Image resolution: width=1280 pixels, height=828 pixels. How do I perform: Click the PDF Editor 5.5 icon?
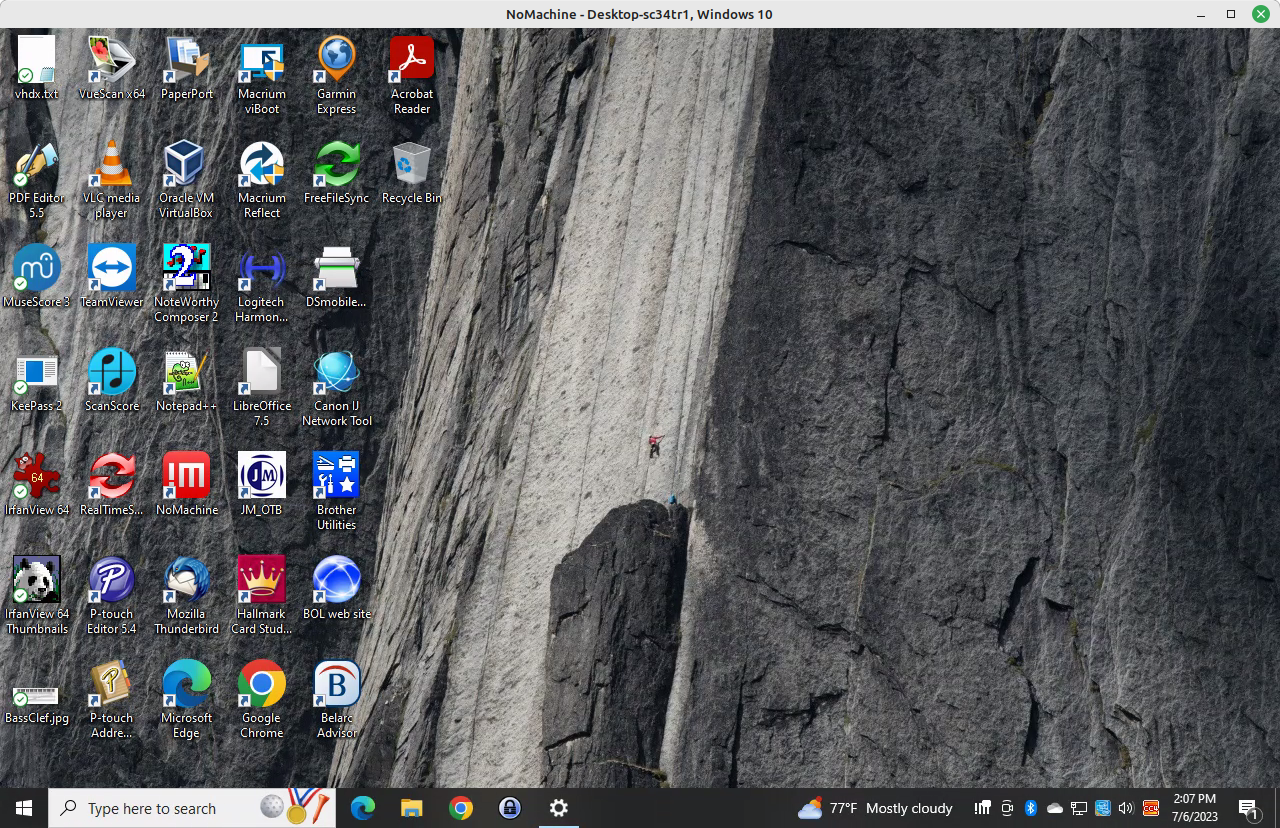pos(37,180)
